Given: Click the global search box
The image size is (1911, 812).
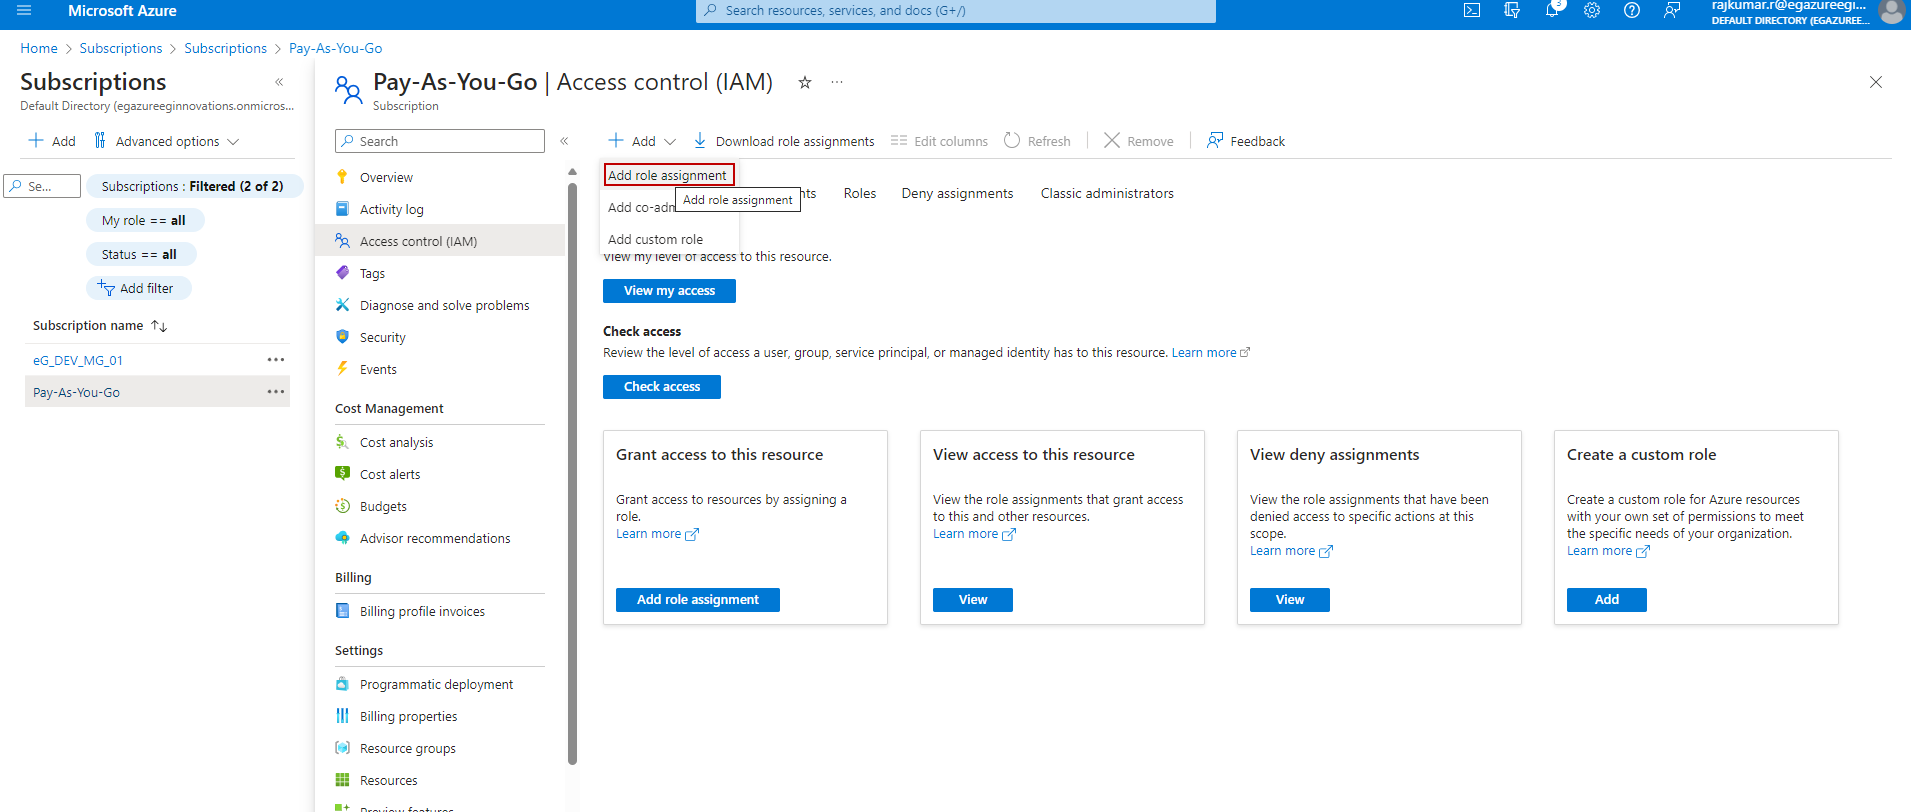Looking at the screenshot, I should [x=956, y=10].
